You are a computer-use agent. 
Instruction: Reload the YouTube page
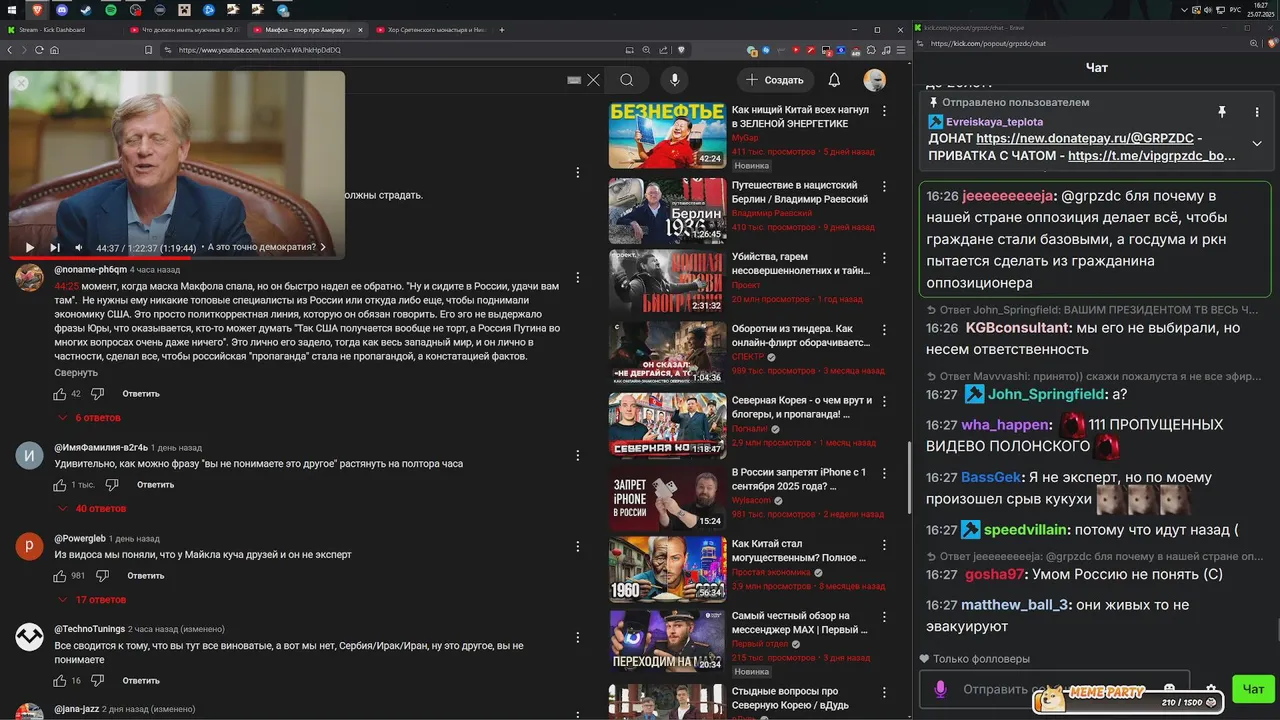[39, 49]
